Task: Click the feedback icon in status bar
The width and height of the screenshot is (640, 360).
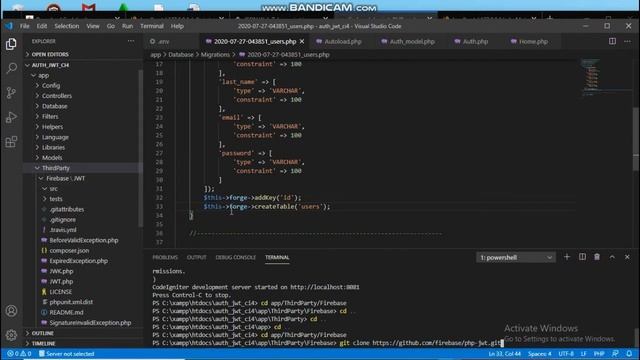Action: tap(616, 353)
